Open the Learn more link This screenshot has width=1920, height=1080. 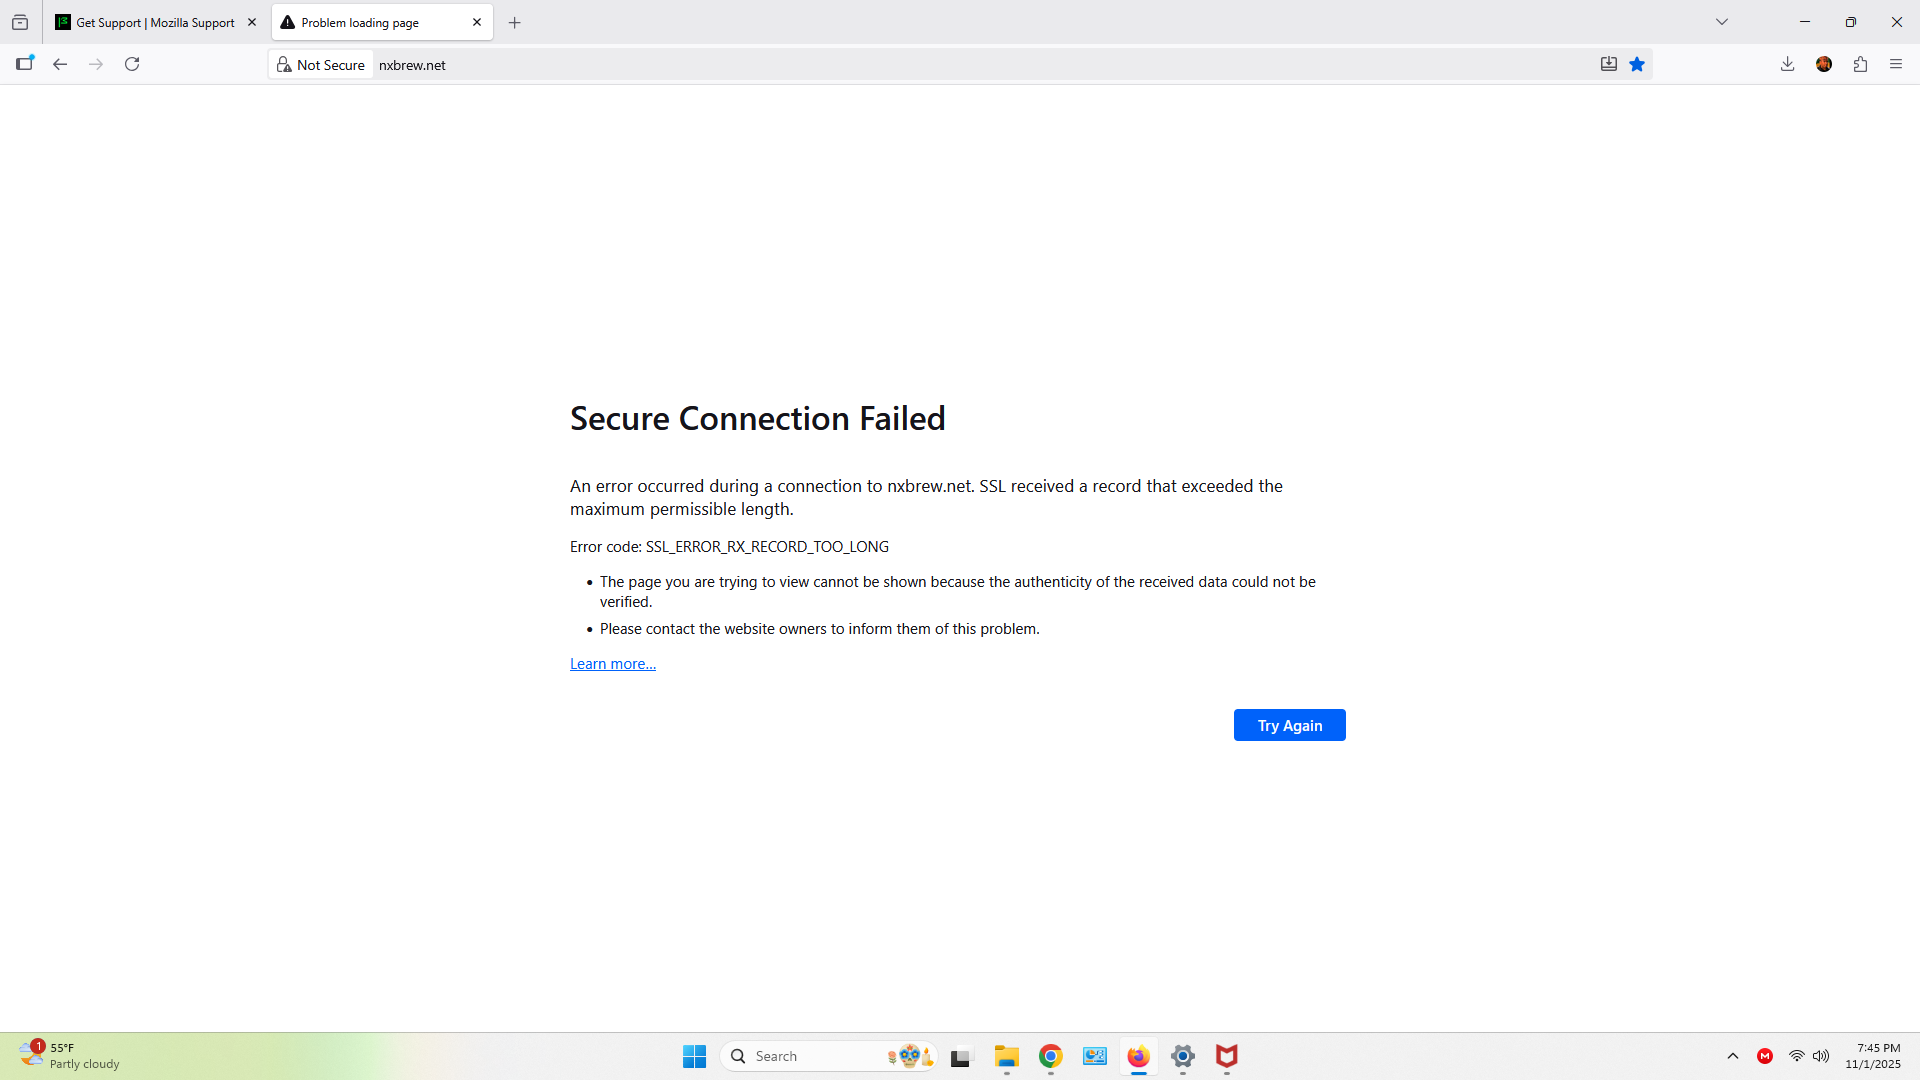point(612,664)
